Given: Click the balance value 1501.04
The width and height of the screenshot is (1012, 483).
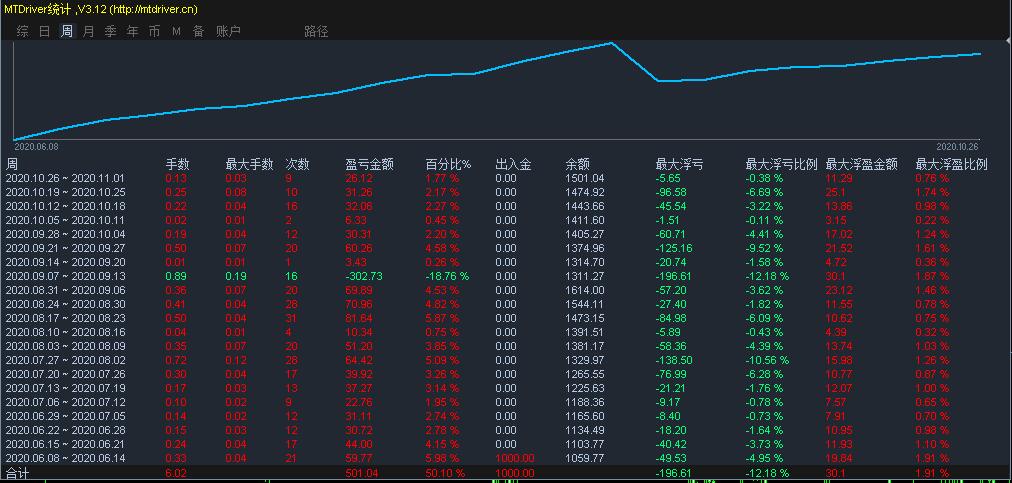Looking at the screenshot, I should point(585,178).
